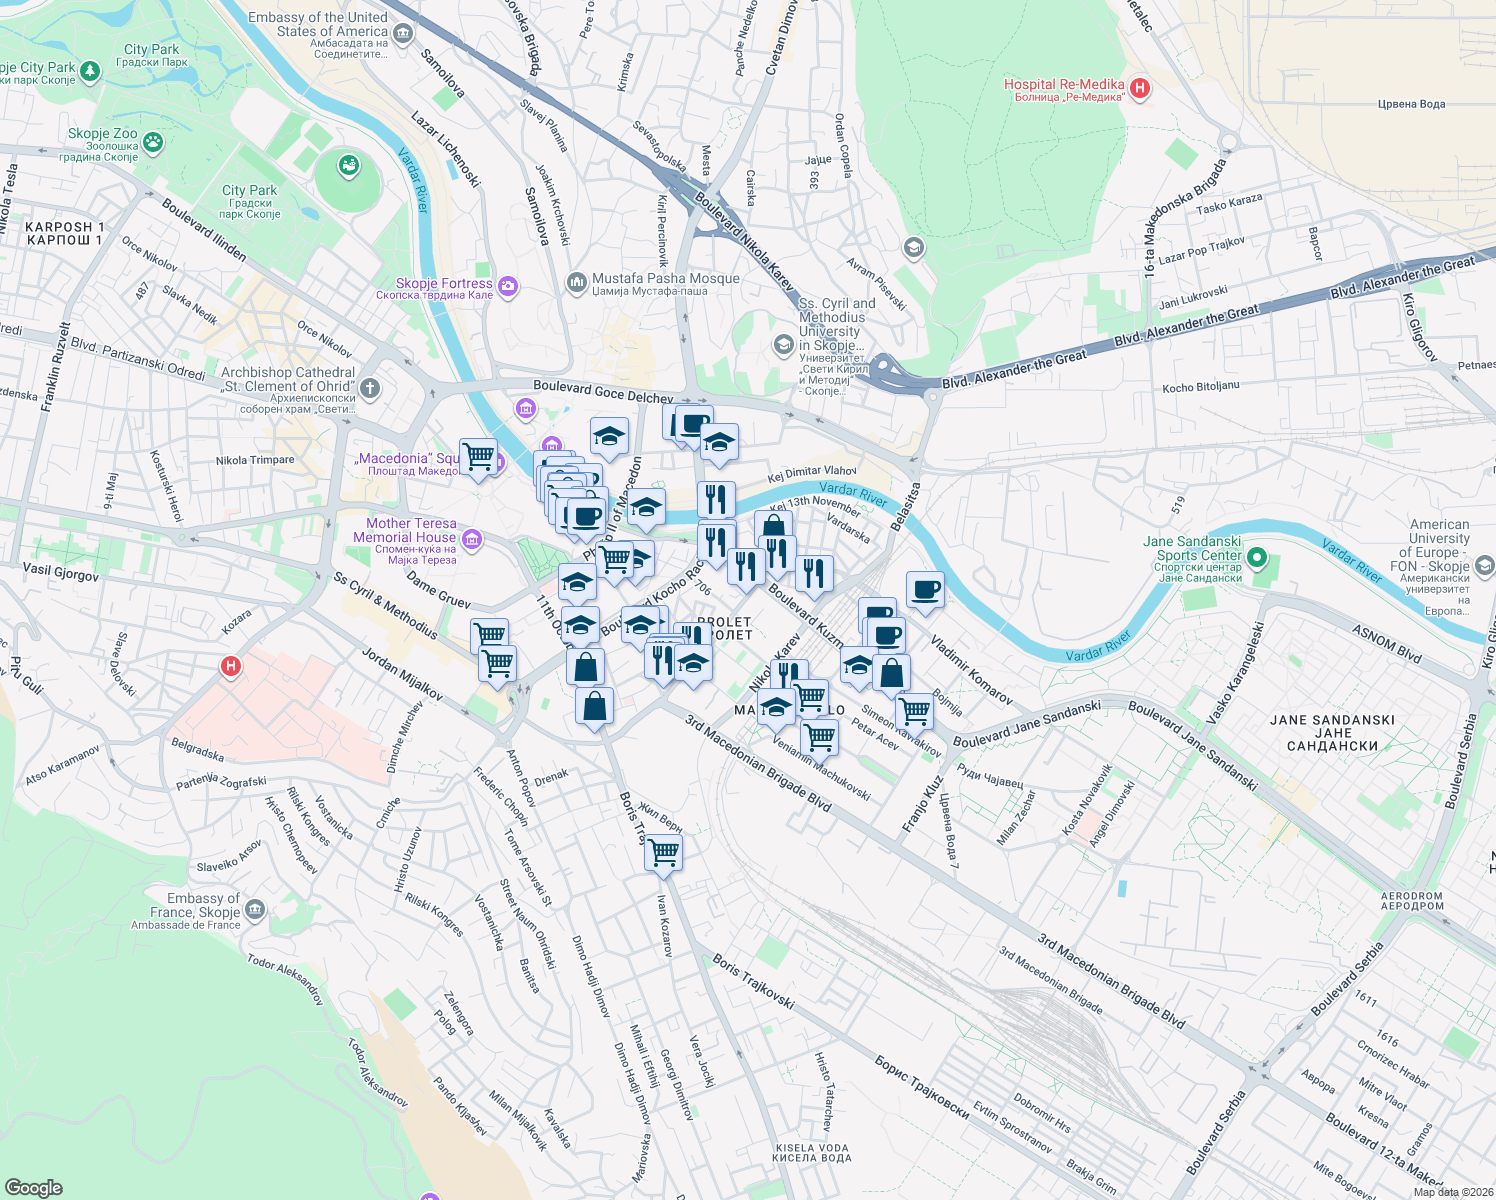
Task: Click the hospital icon near Atso Karamanov
Action: point(230,667)
